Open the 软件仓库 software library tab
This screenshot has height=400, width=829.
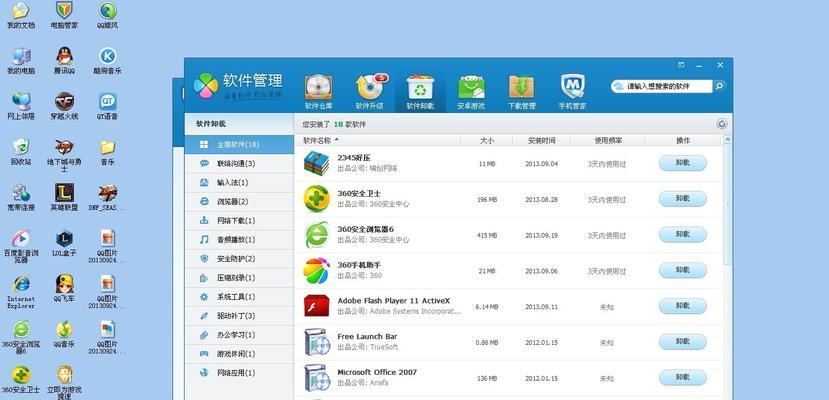318,92
